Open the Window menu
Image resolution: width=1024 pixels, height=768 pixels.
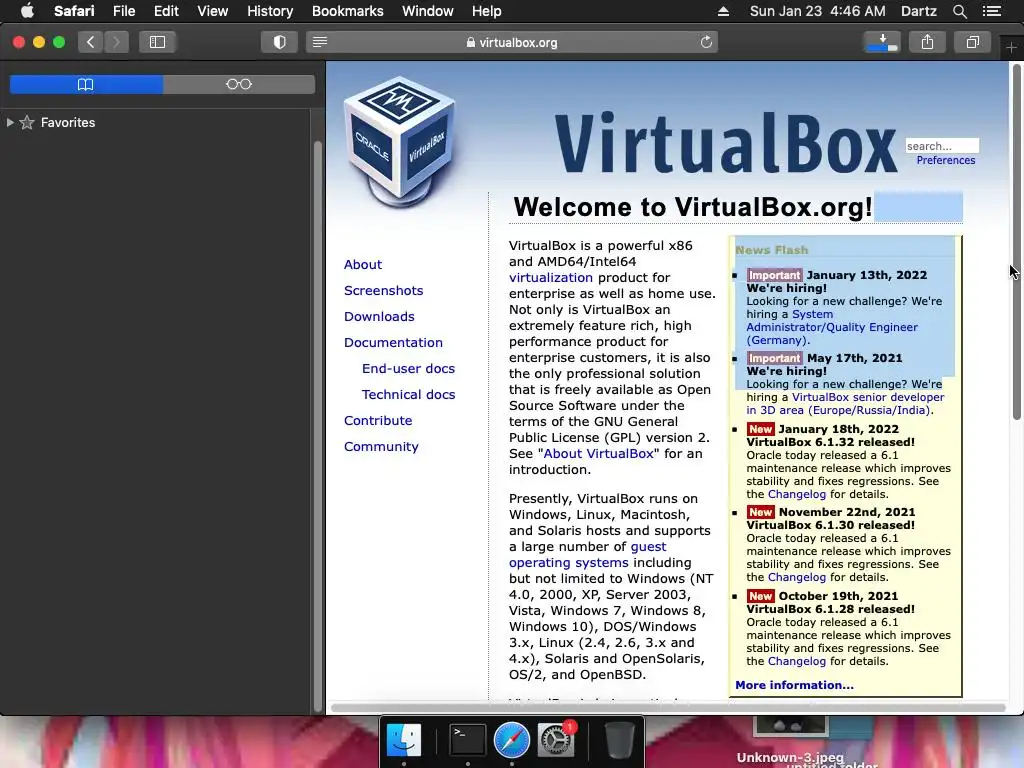coord(428,11)
